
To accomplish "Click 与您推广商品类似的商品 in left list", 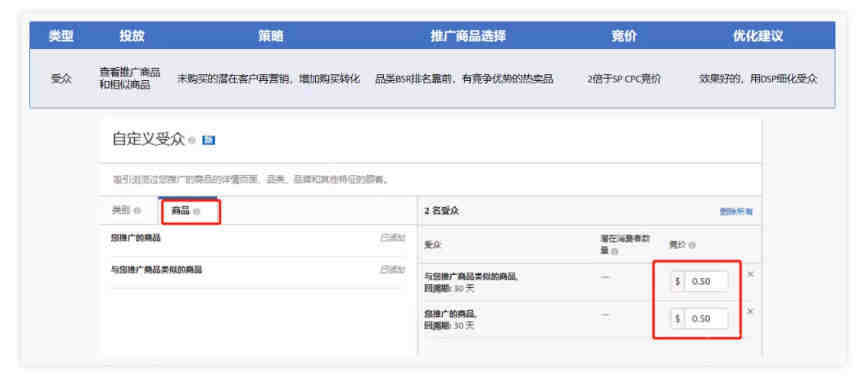I will (x=156, y=270).
